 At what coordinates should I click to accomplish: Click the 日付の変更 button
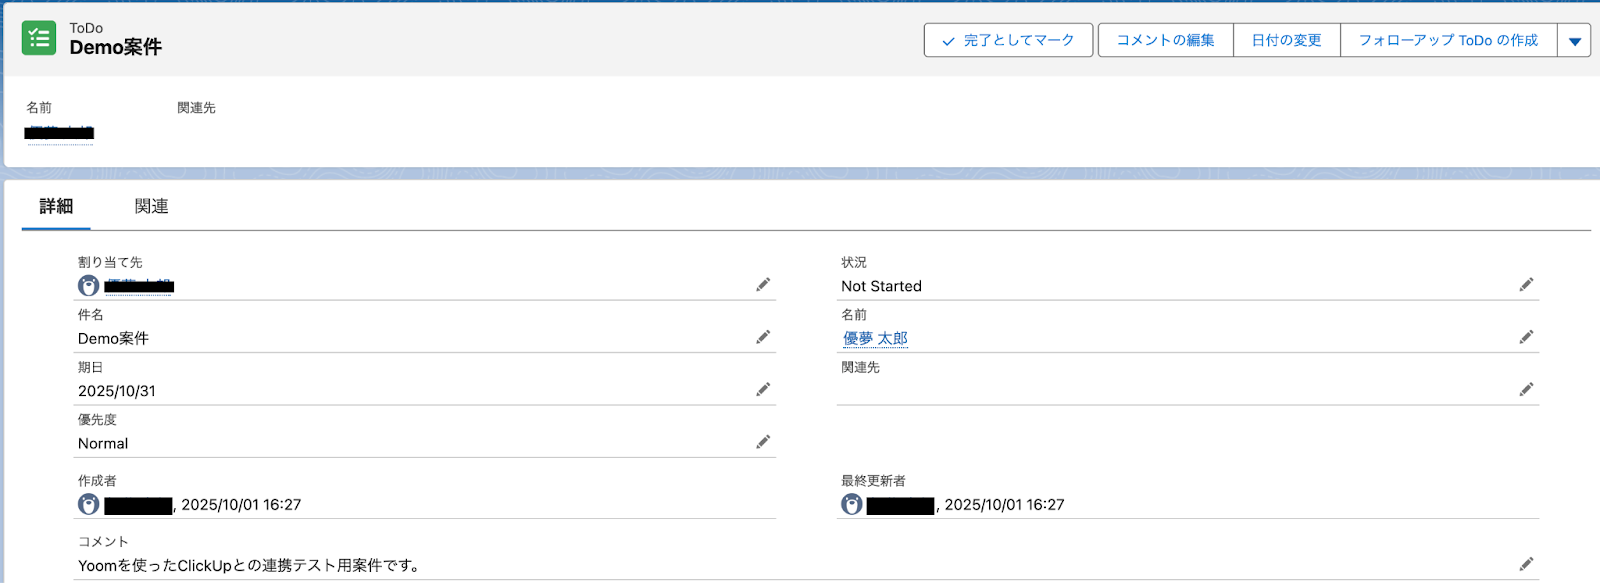coord(1286,41)
